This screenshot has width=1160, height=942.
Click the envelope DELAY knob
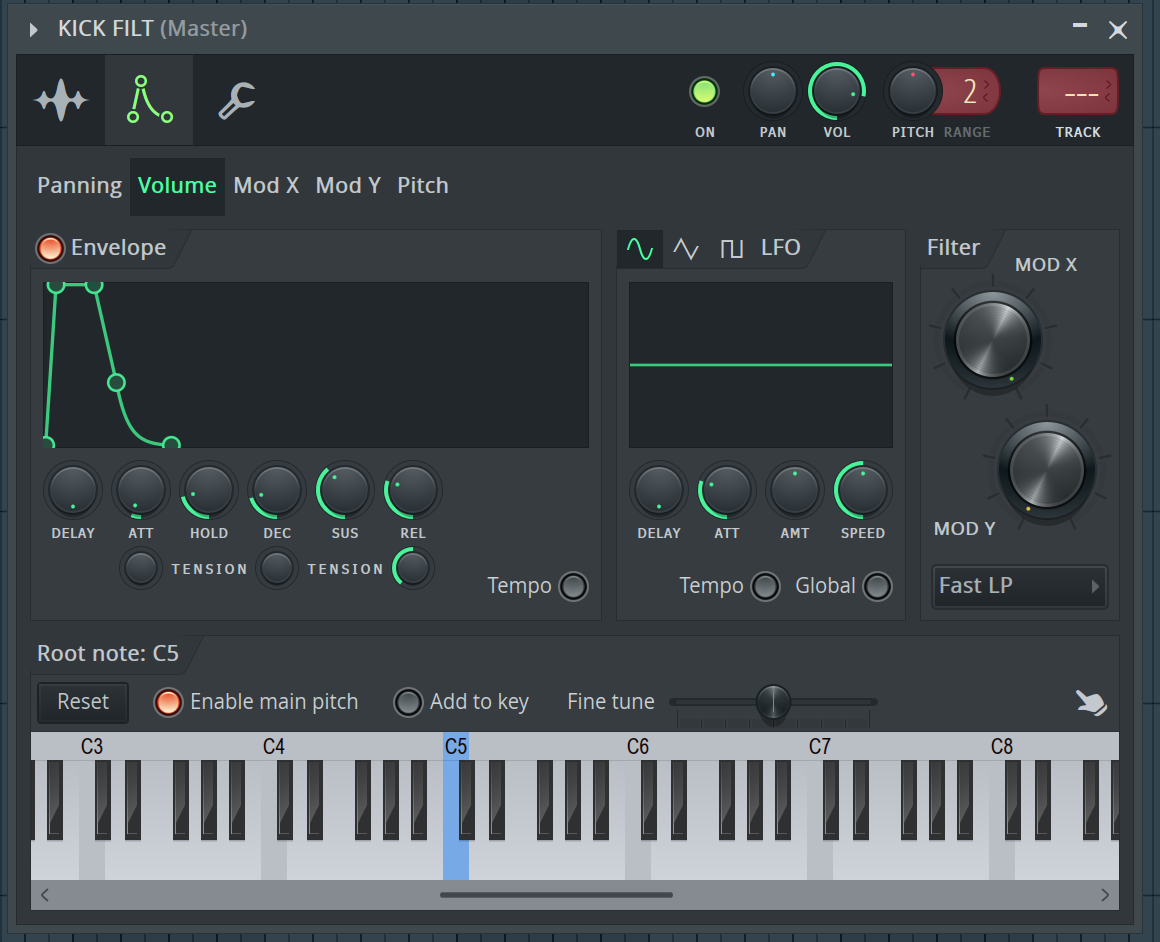click(x=72, y=490)
